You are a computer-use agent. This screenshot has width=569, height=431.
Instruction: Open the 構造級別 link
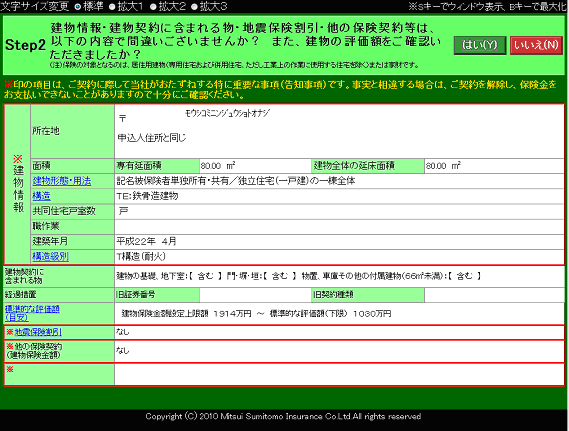[50, 256]
